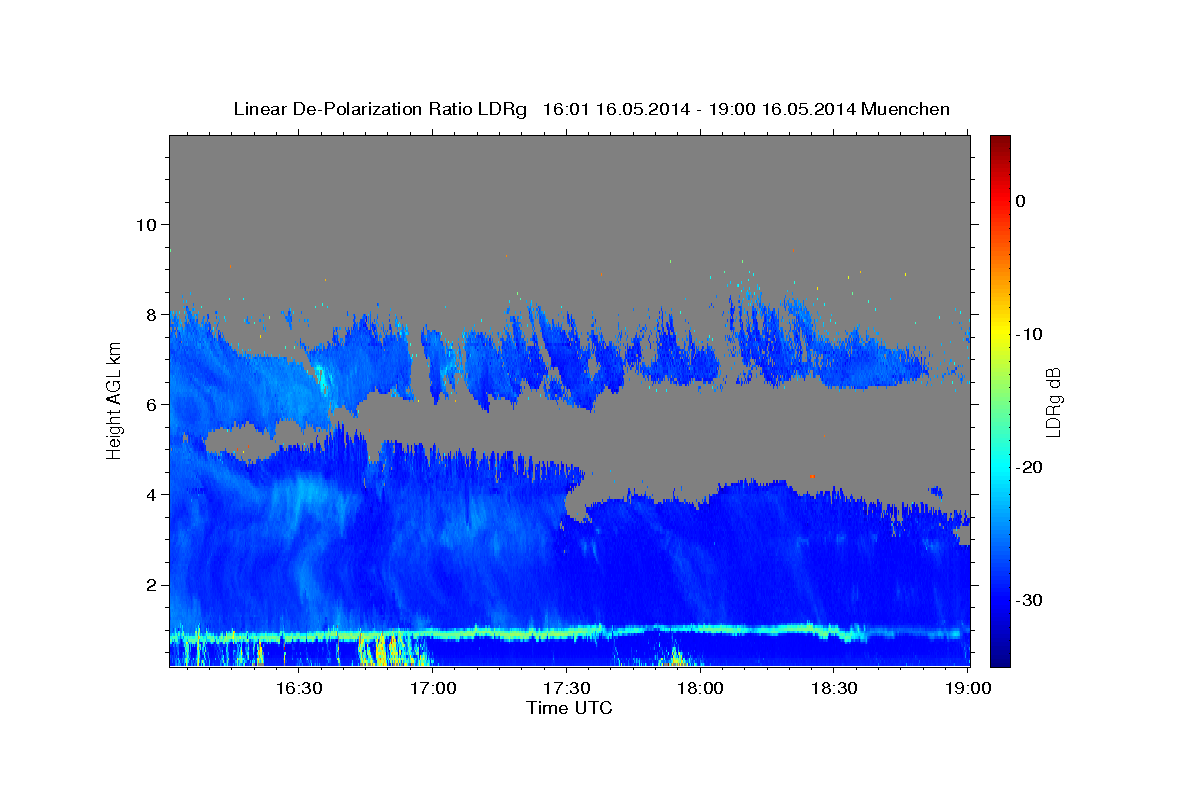
Task: Click the 16:30 time tick label
Action: [x=298, y=689]
